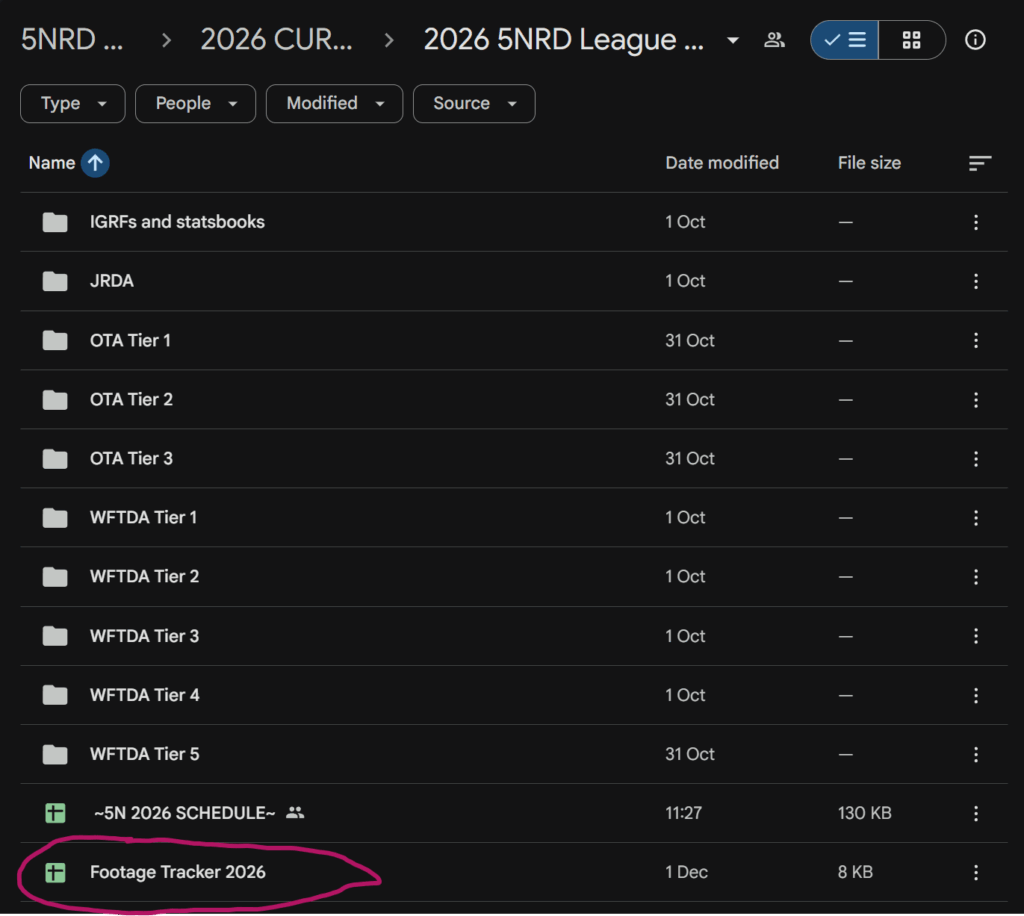The image size is (1024, 916).
Task: Expand the Type filter dropdown
Action: (72, 104)
